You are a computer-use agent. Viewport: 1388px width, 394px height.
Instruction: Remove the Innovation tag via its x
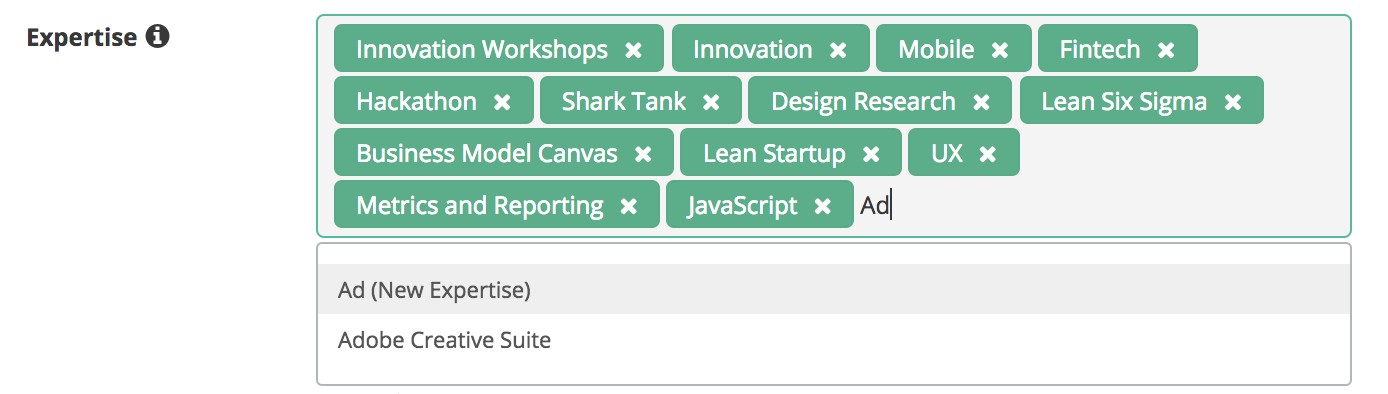point(838,50)
